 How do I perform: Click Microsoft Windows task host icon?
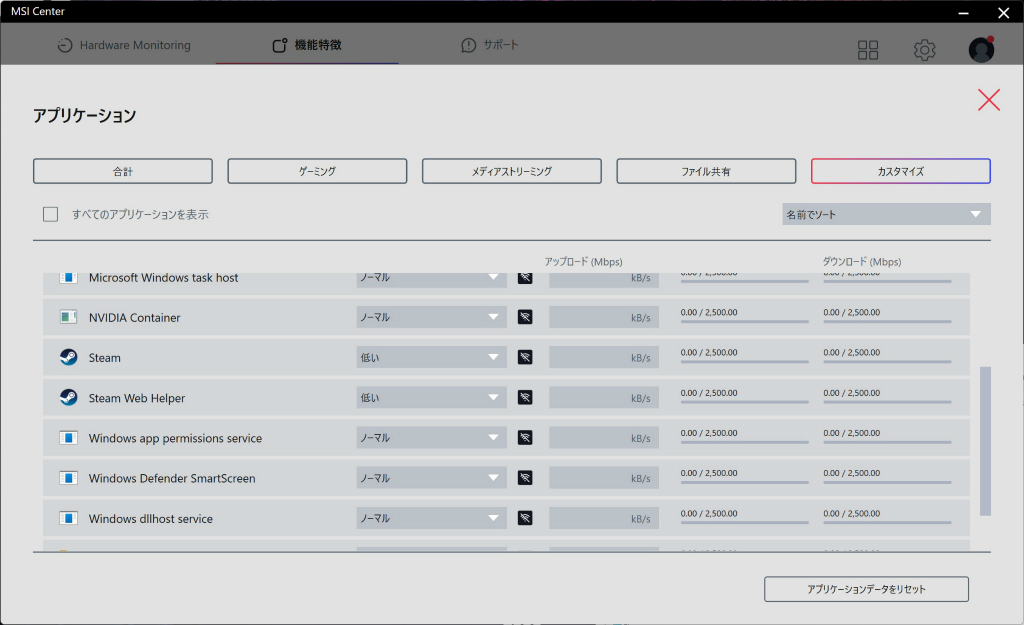point(69,278)
